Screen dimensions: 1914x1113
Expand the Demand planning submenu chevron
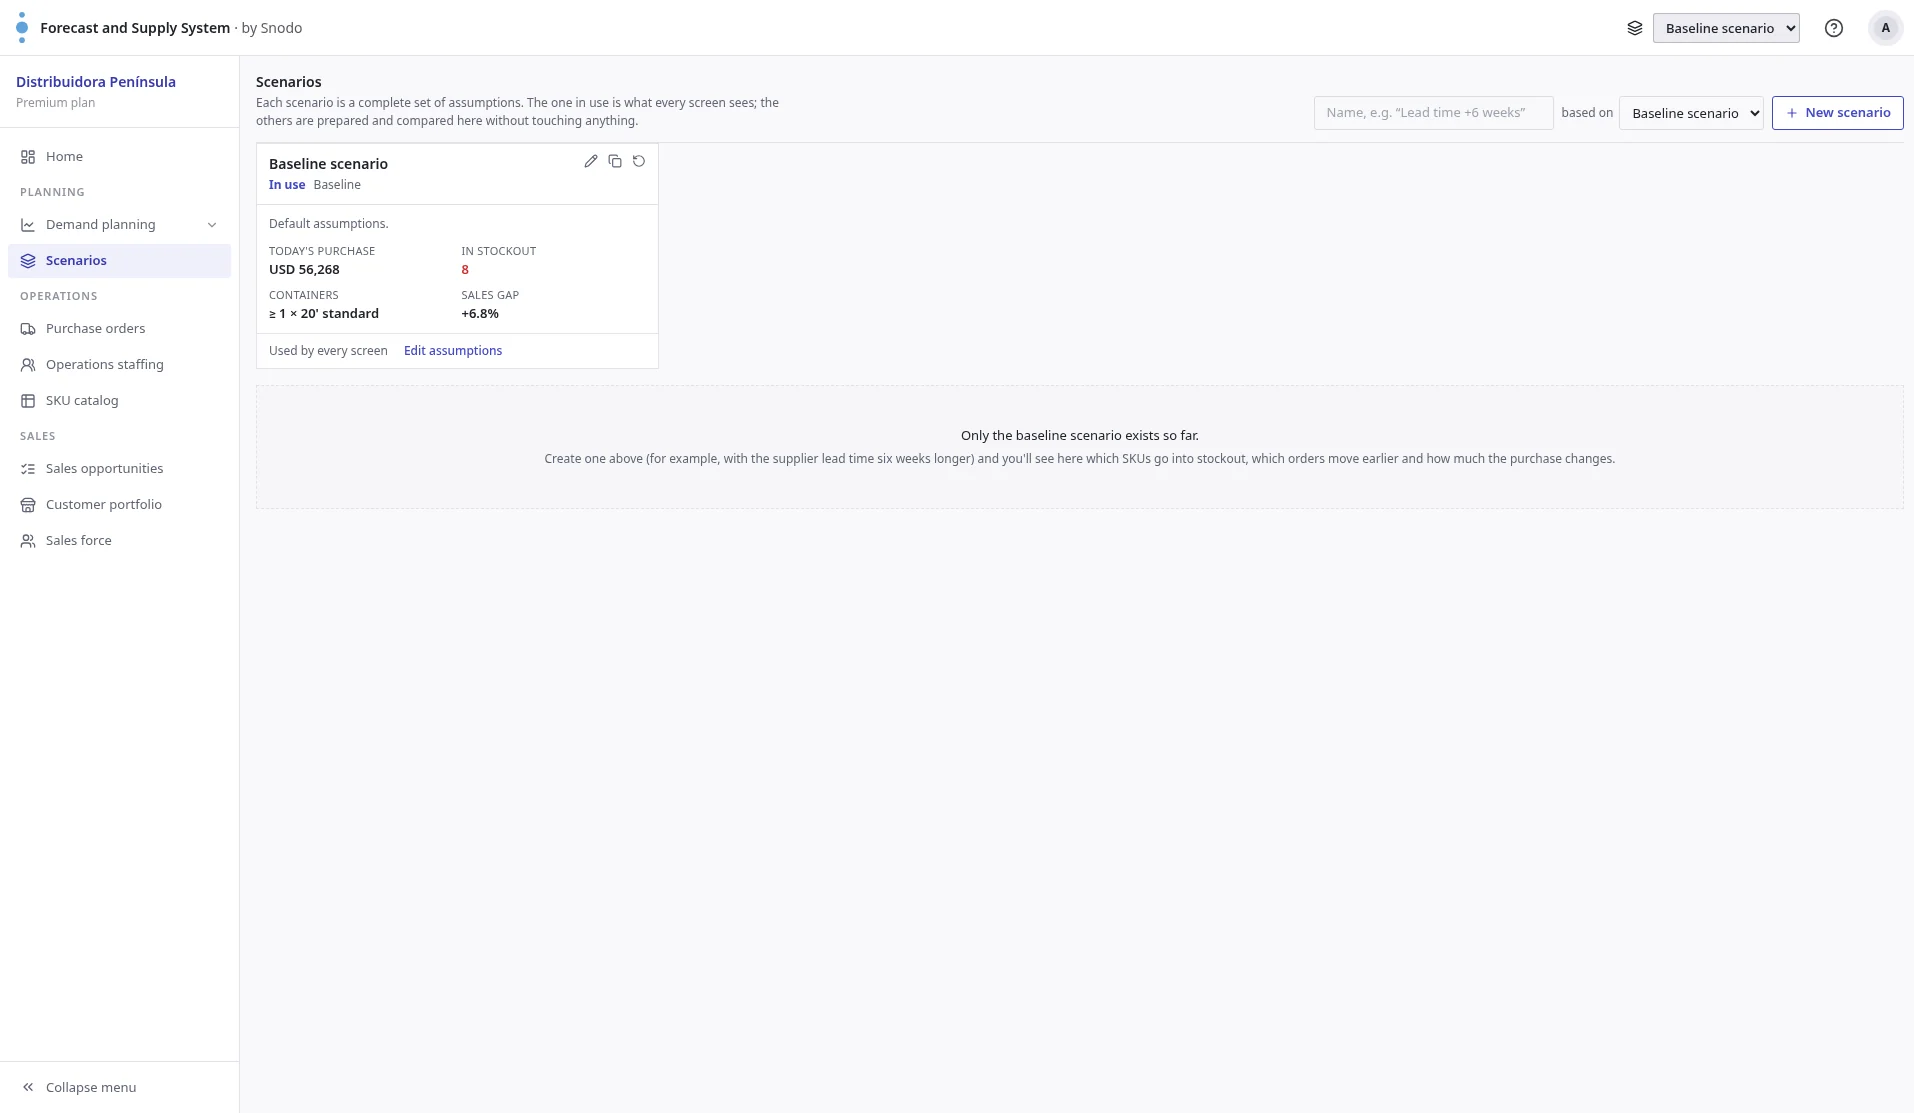click(212, 225)
